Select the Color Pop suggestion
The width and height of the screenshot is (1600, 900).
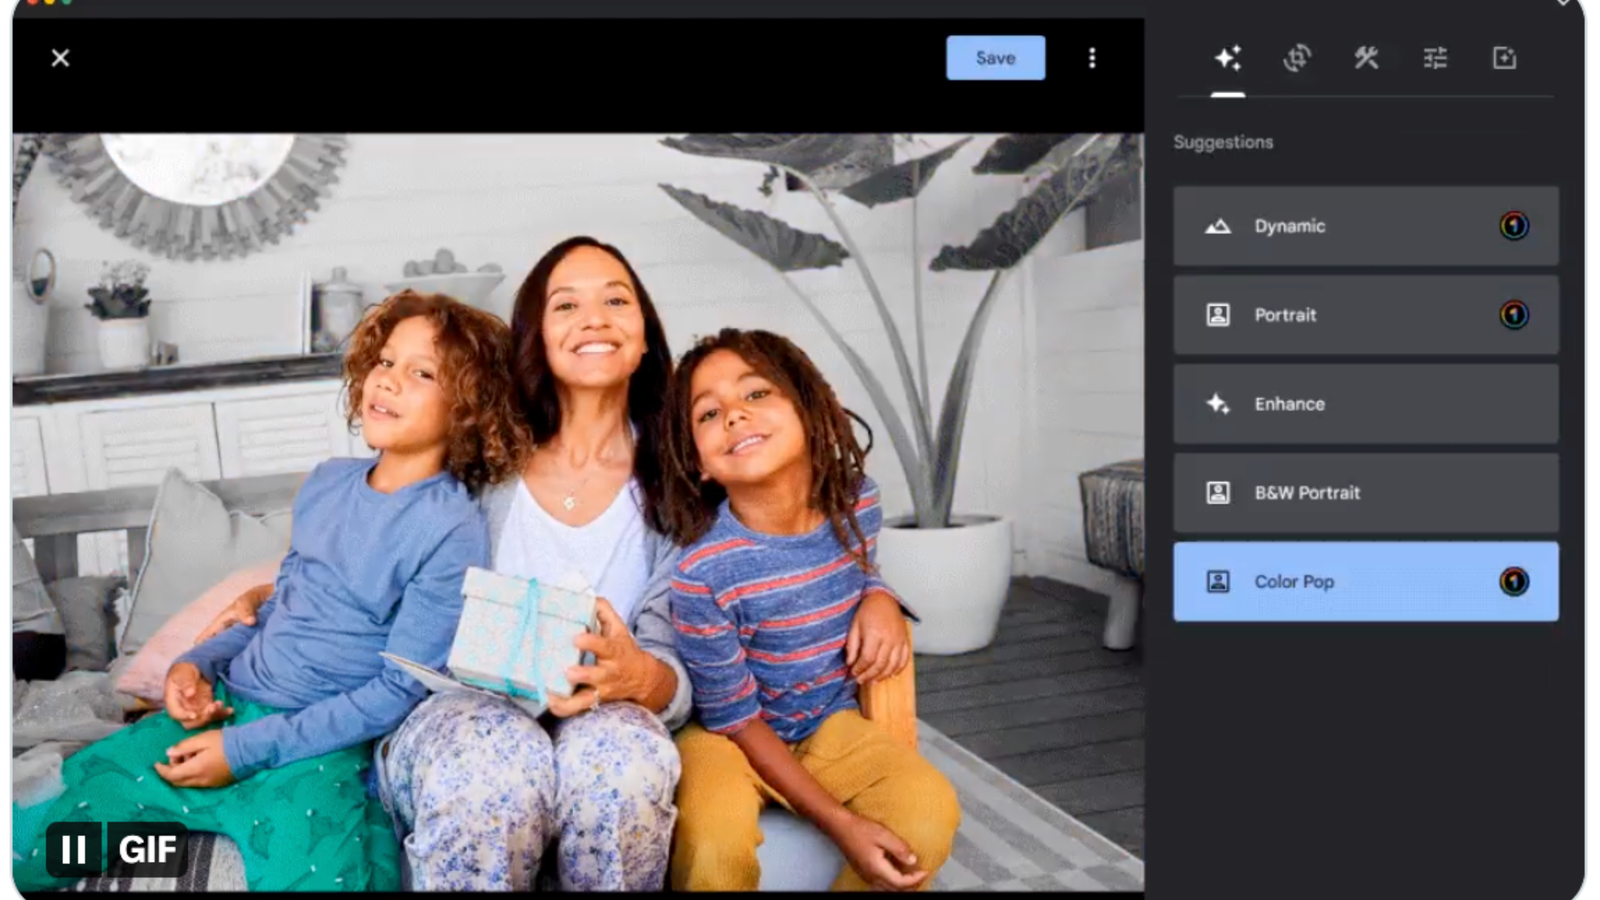1365,582
